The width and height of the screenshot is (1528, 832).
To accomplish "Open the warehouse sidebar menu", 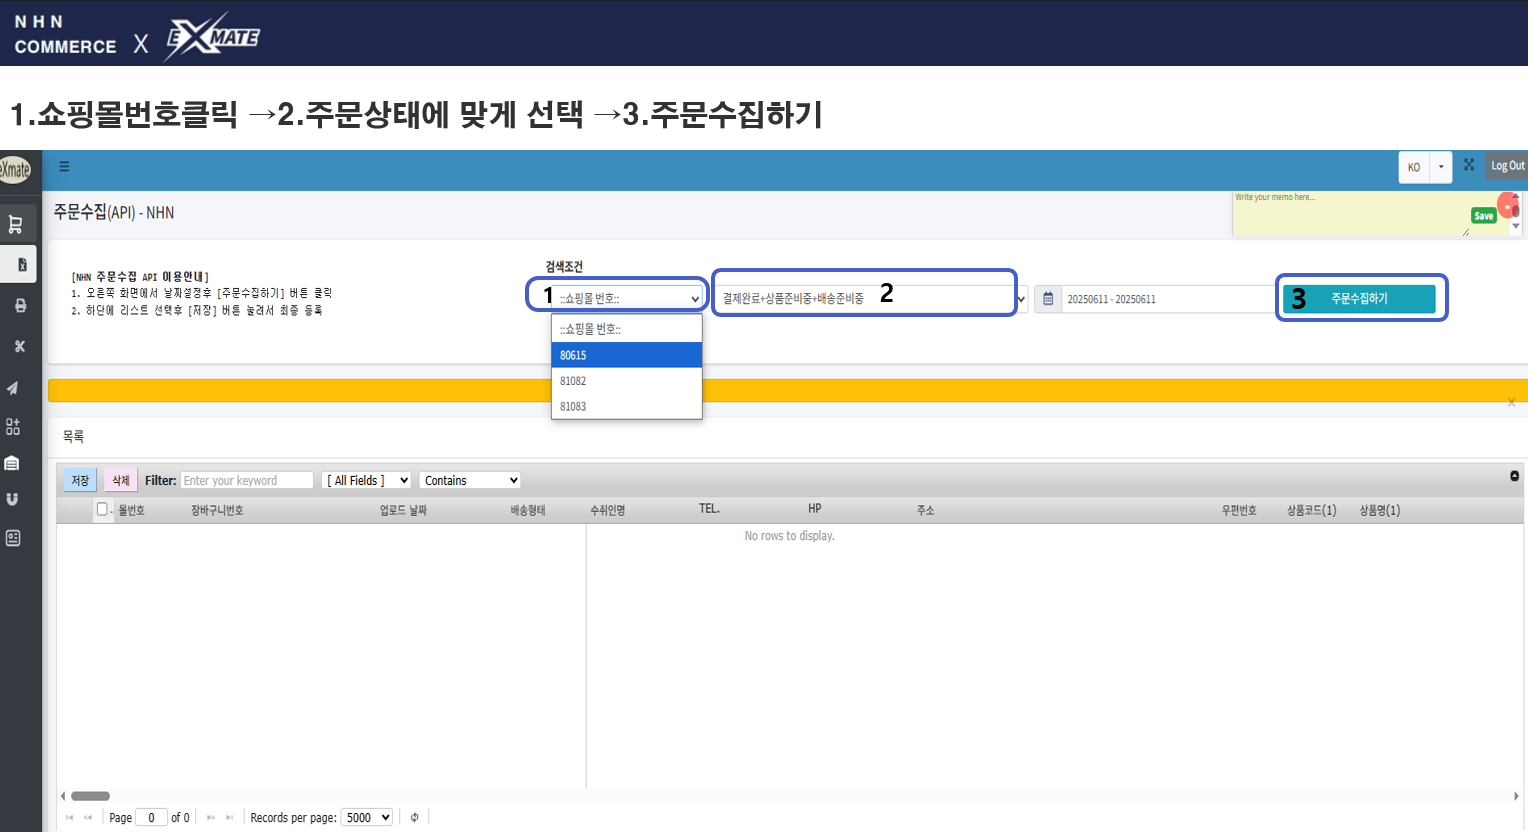I will 12,463.
